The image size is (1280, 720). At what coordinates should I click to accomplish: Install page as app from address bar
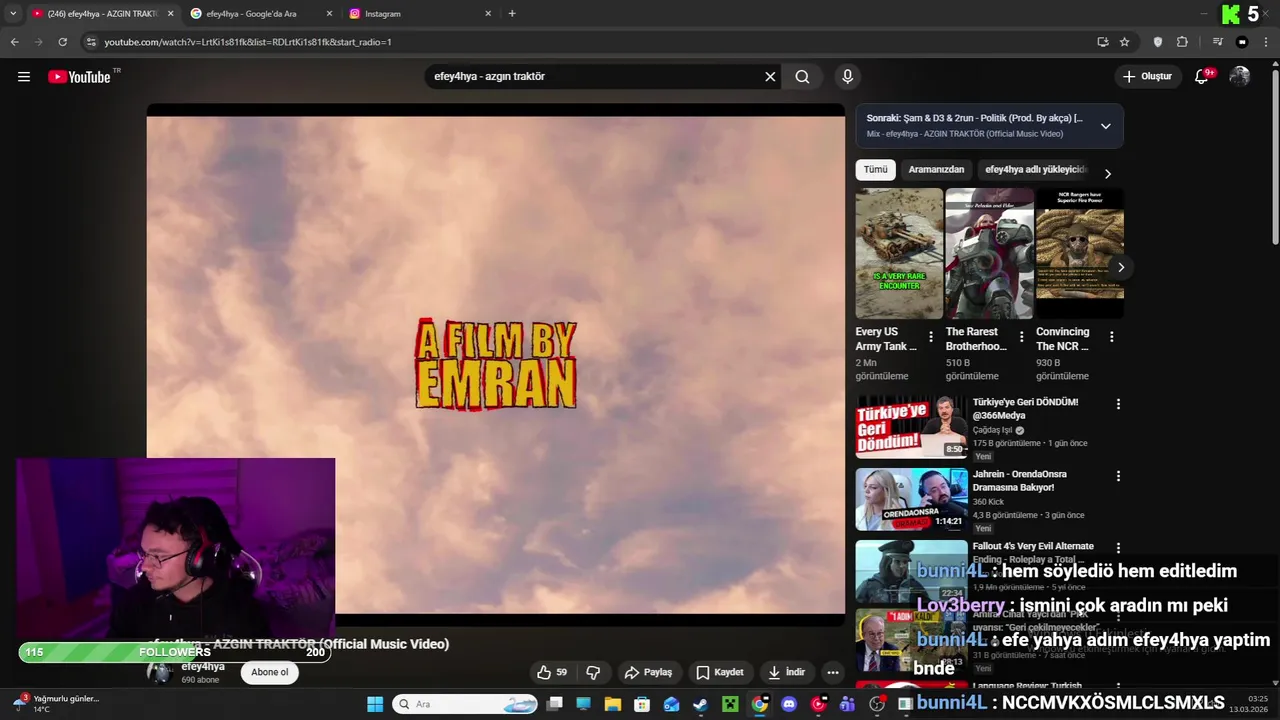click(x=1103, y=42)
